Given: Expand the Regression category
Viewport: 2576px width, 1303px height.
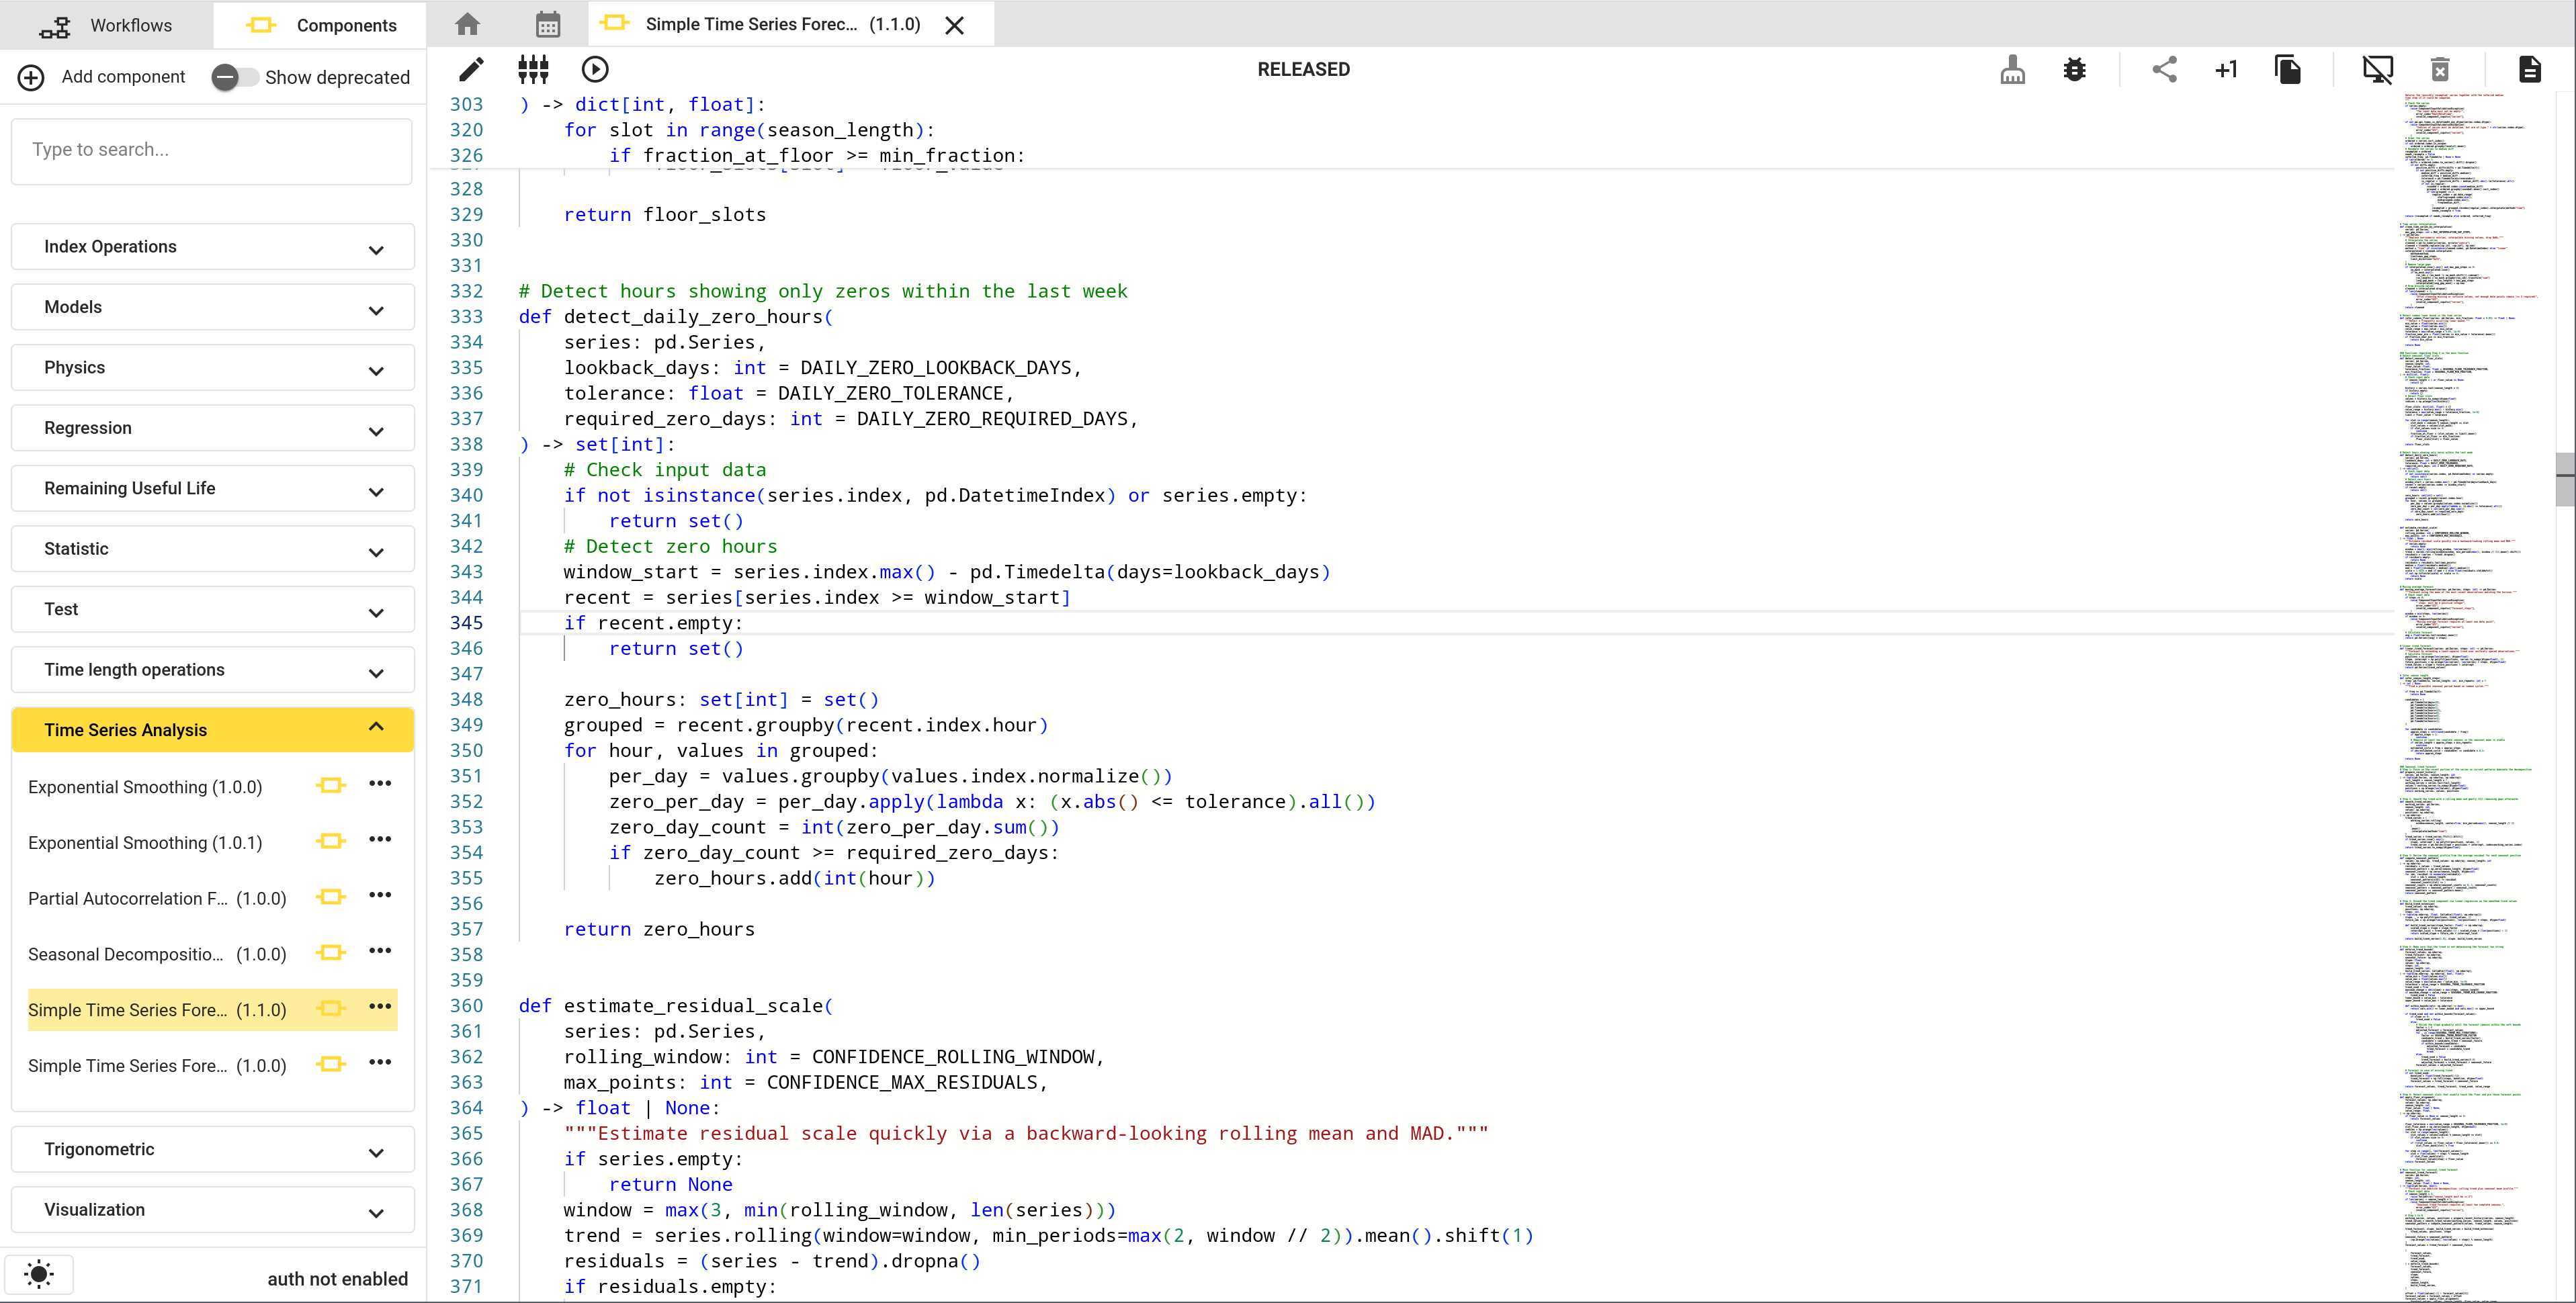Looking at the screenshot, I should click(x=213, y=428).
